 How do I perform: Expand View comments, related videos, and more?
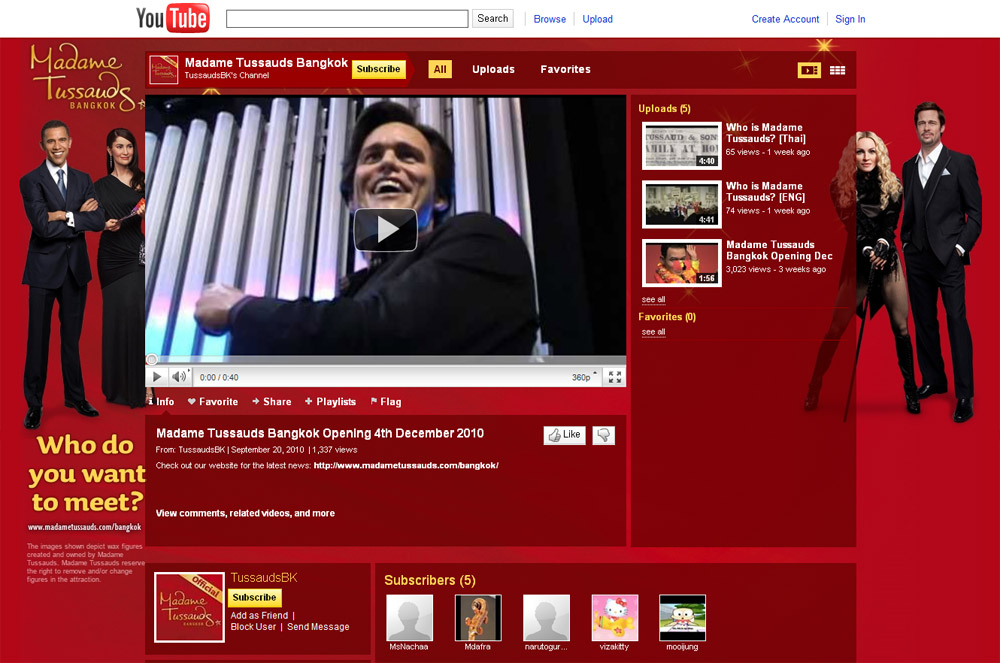tap(245, 513)
